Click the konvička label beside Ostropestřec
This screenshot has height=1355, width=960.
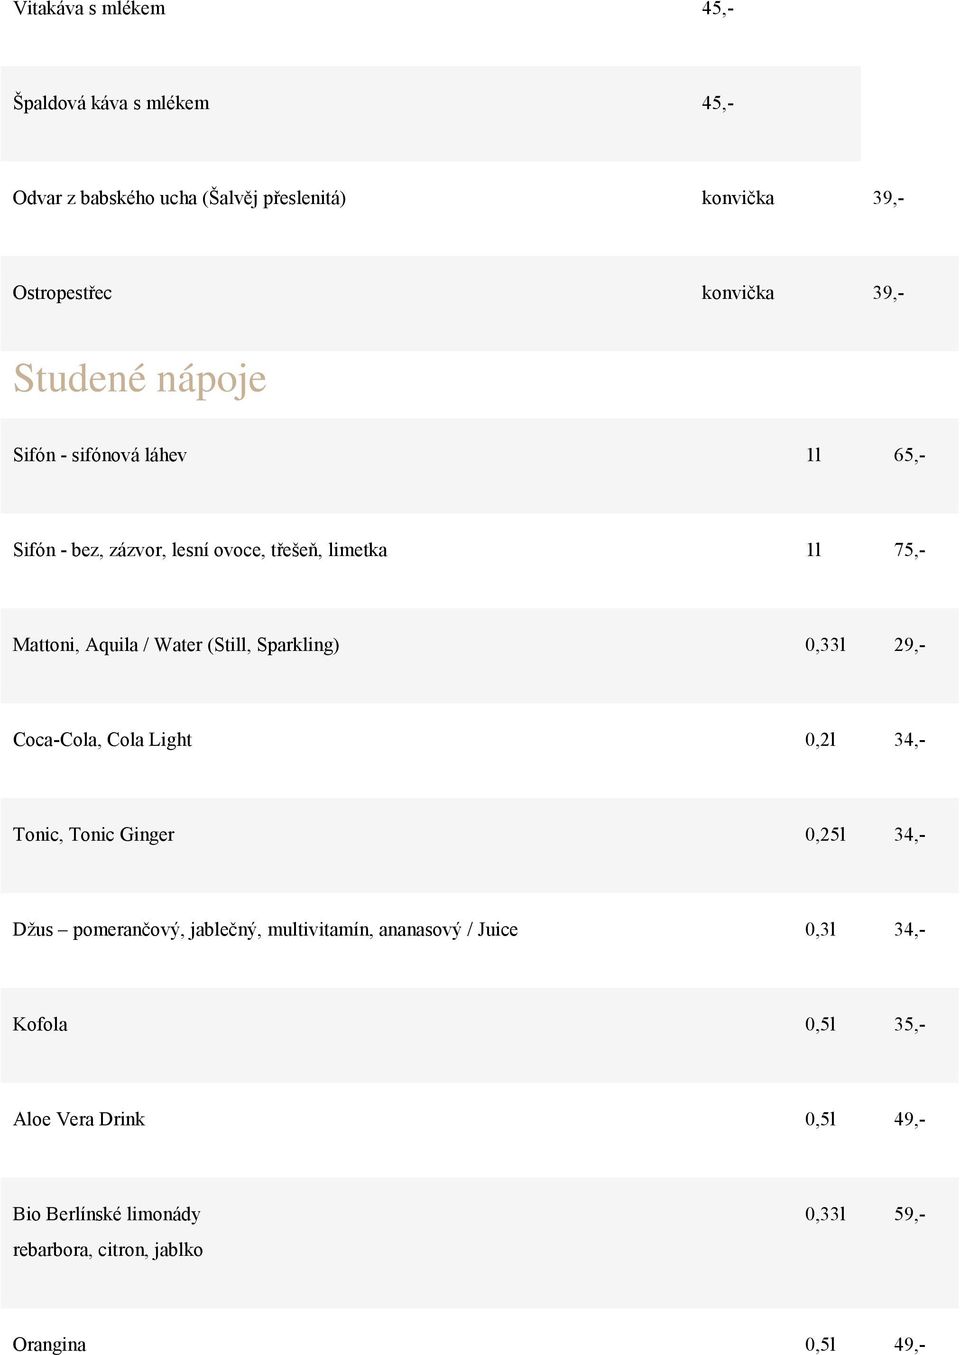(x=737, y=293)
